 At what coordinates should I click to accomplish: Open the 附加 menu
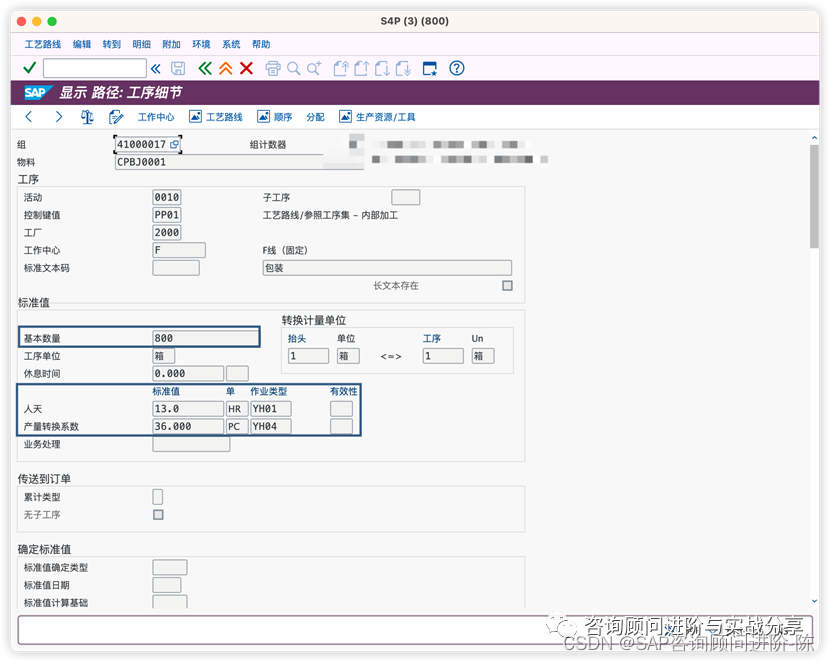pyautogui.click(x=172, y=44)
